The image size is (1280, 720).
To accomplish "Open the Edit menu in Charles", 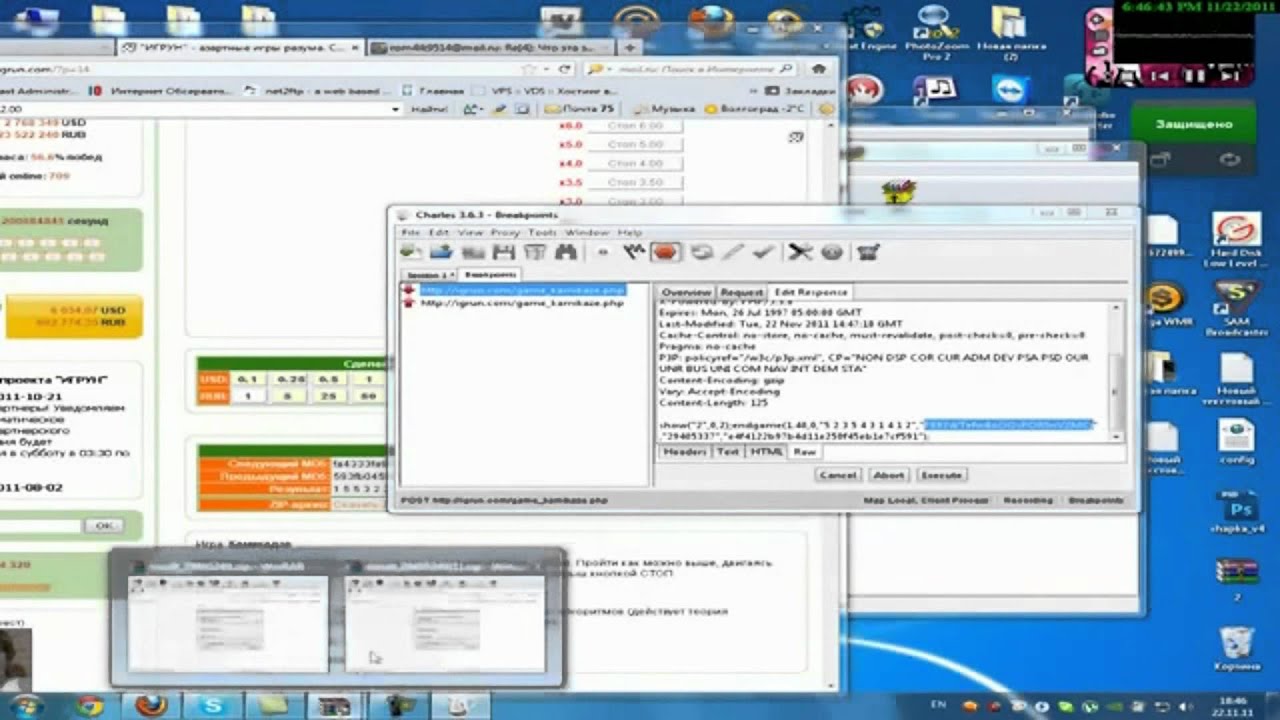I will tap(439, 232).
